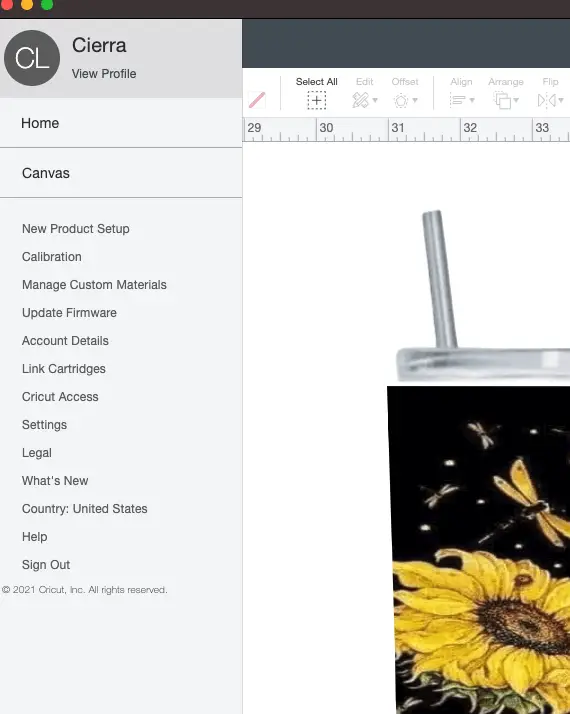The width and height of the screenshot is (570, 714).
Task: Choose Update Firmware option
Action: [x=69, y=313]
